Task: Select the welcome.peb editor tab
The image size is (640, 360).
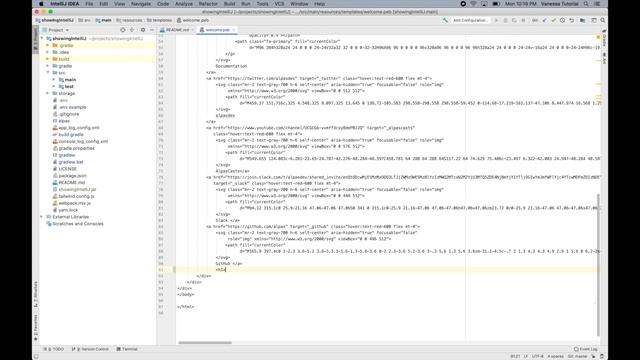Action: [218, 30]
